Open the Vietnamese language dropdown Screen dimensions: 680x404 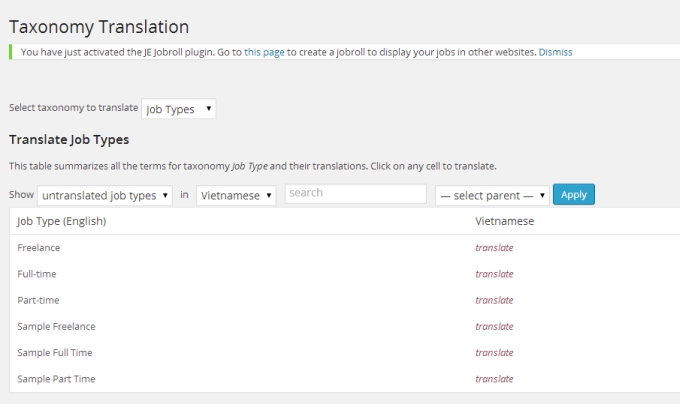tap(236, 195)
